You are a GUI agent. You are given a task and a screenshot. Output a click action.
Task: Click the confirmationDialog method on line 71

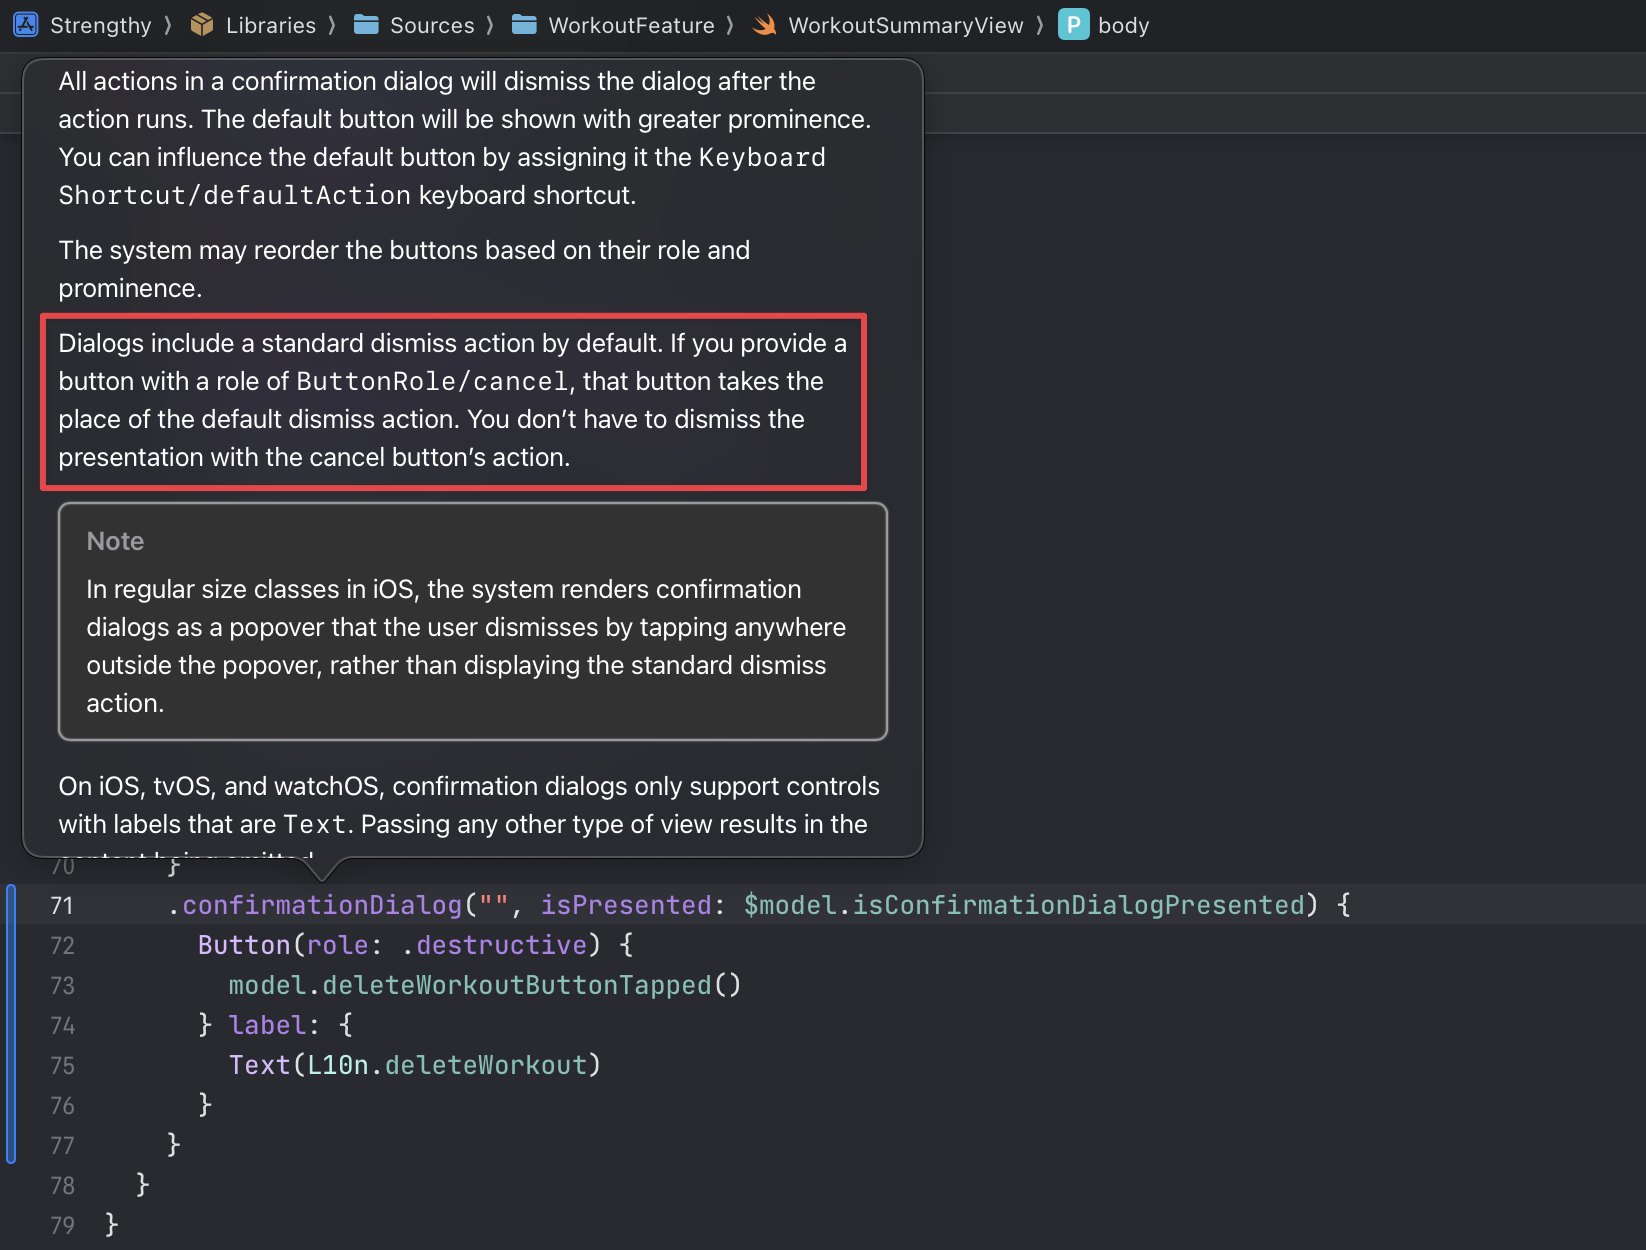pos(322,905)
